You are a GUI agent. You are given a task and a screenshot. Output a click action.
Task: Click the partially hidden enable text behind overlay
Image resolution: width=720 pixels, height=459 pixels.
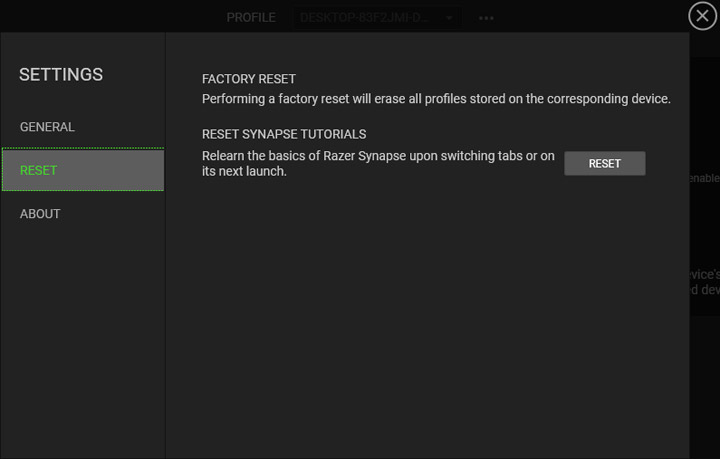coord(704,178)
